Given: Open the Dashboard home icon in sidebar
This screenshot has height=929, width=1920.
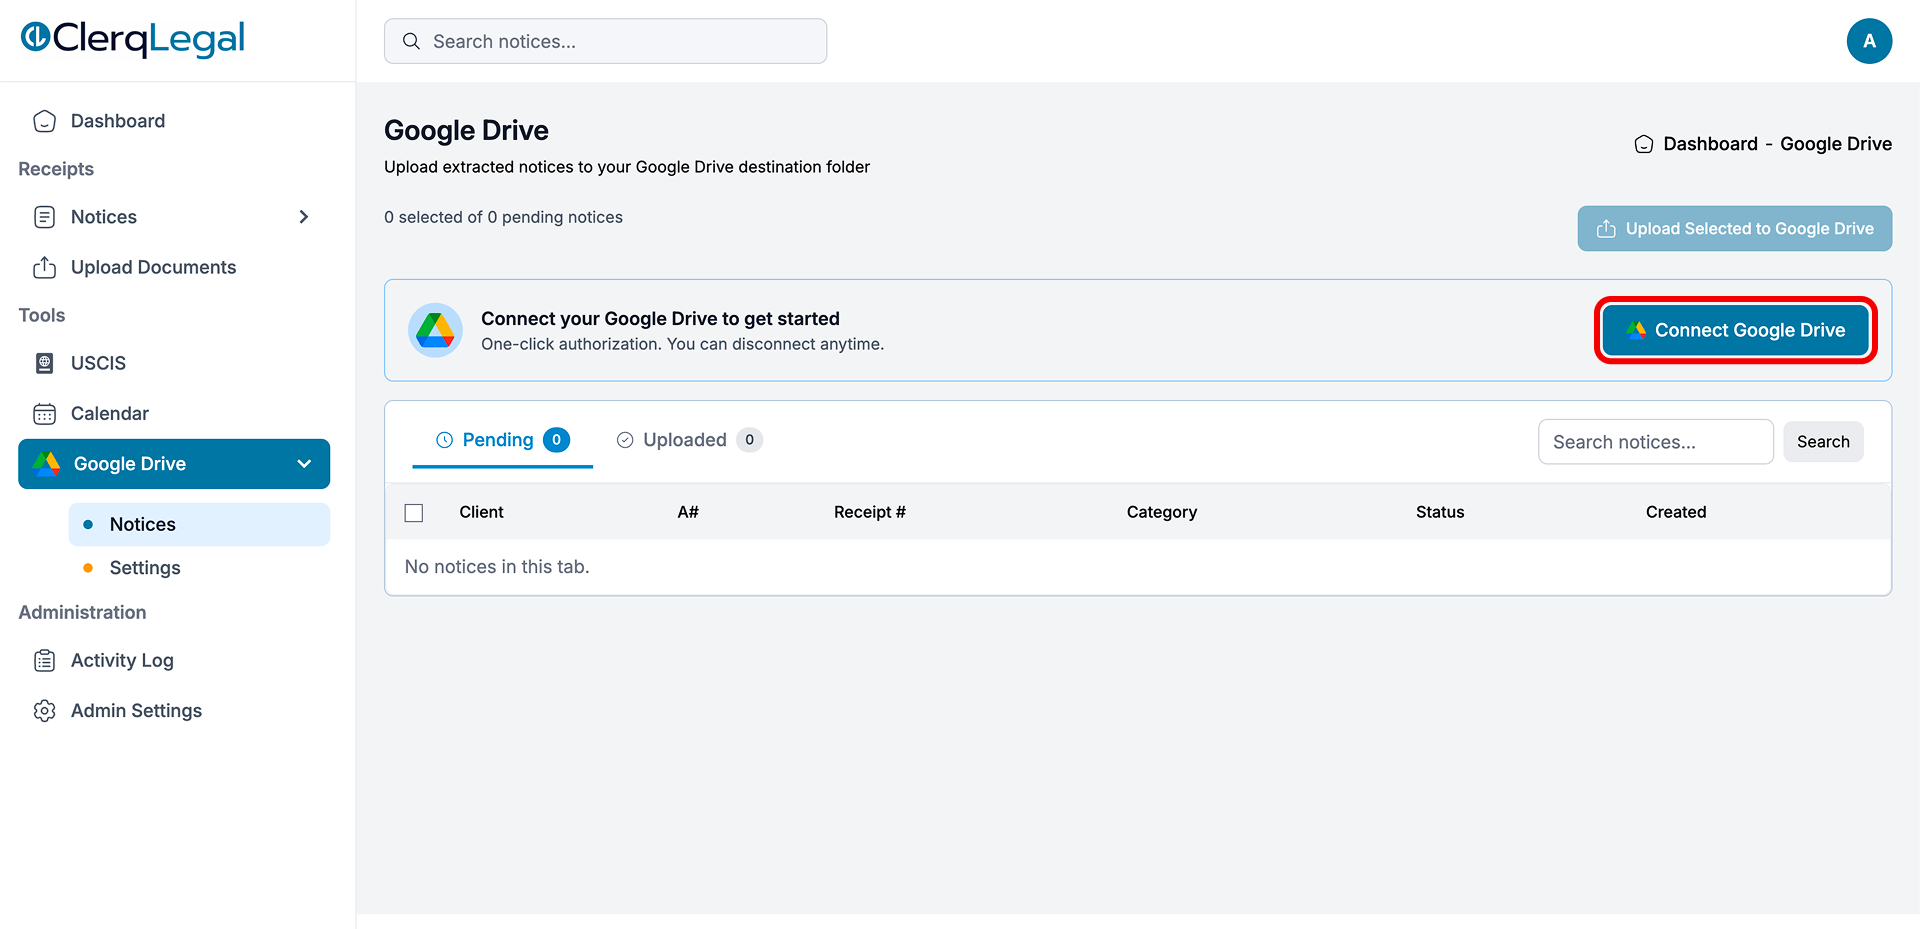Looking at the screenshot, I should click(44, 121).
